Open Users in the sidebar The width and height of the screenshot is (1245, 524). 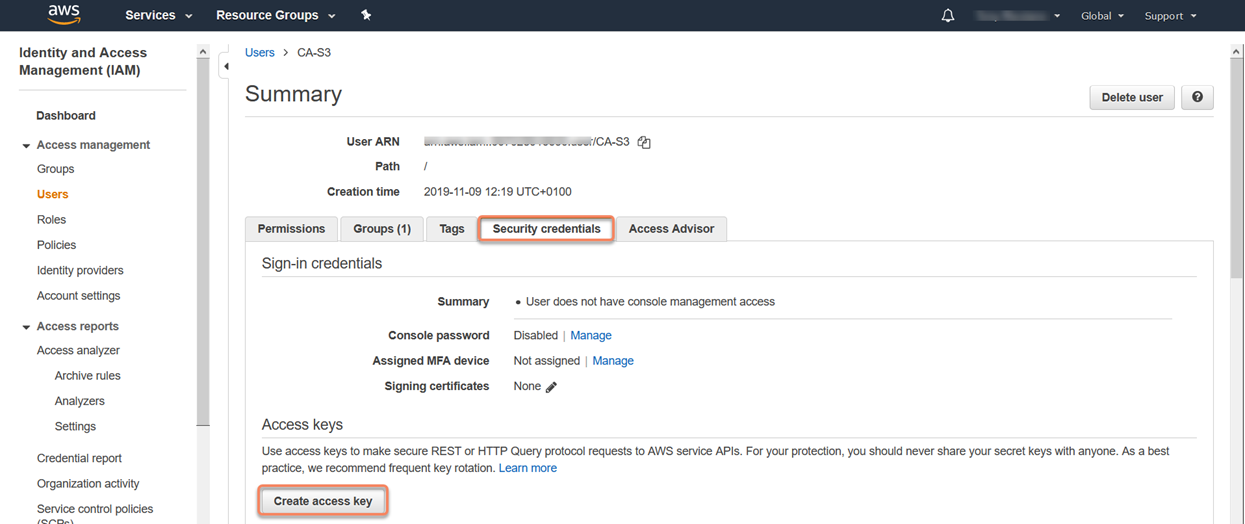tap(53, 194)
